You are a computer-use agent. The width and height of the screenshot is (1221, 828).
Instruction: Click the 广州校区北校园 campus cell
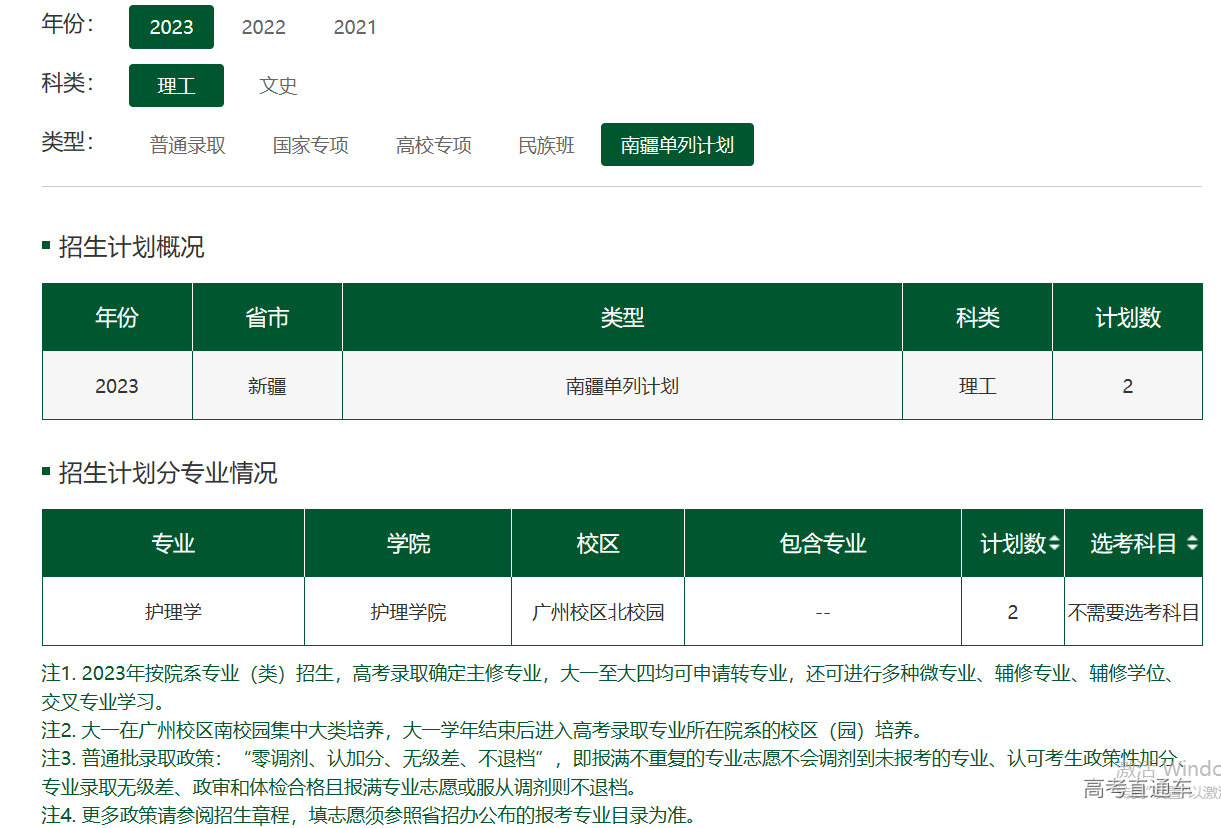point(598,612)
